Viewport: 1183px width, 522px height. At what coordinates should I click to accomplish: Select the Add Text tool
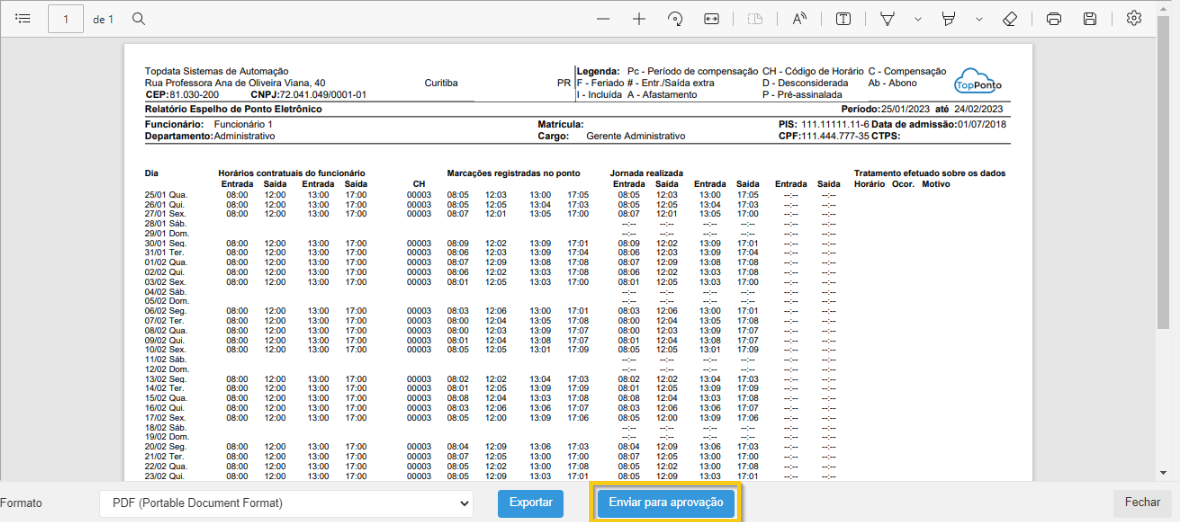843,19
